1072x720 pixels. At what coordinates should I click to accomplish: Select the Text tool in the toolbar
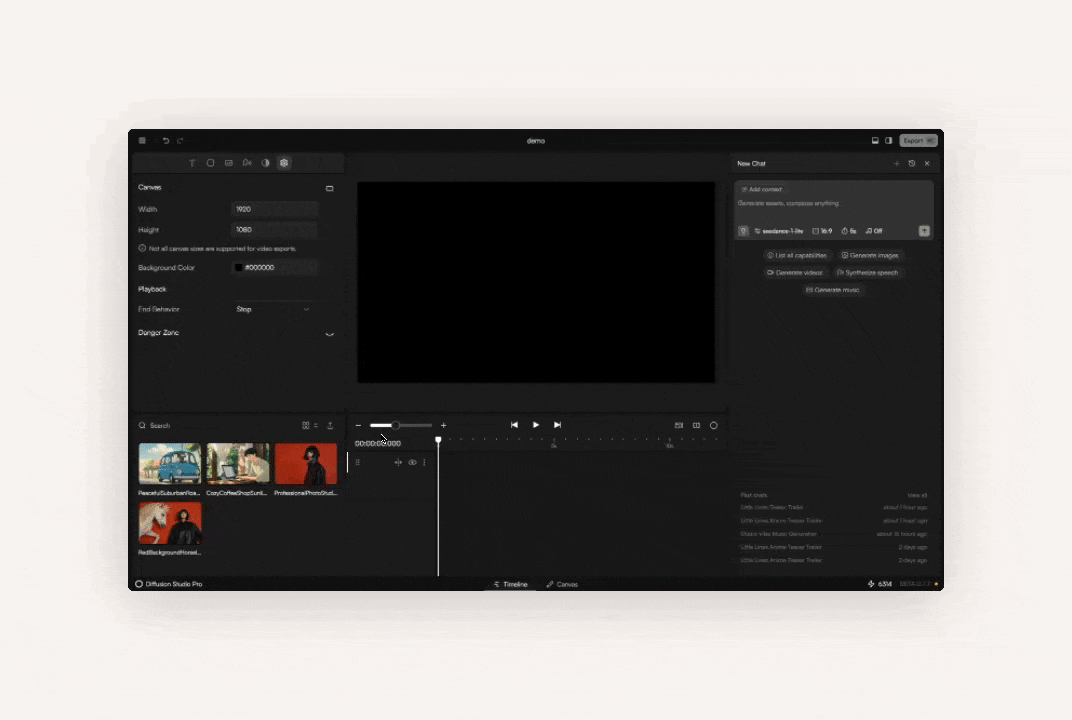[192, 162]
